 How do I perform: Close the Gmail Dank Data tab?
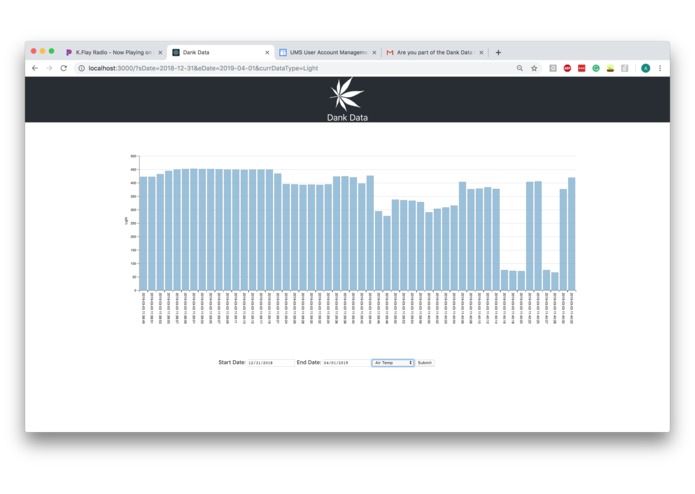[481, 52]
